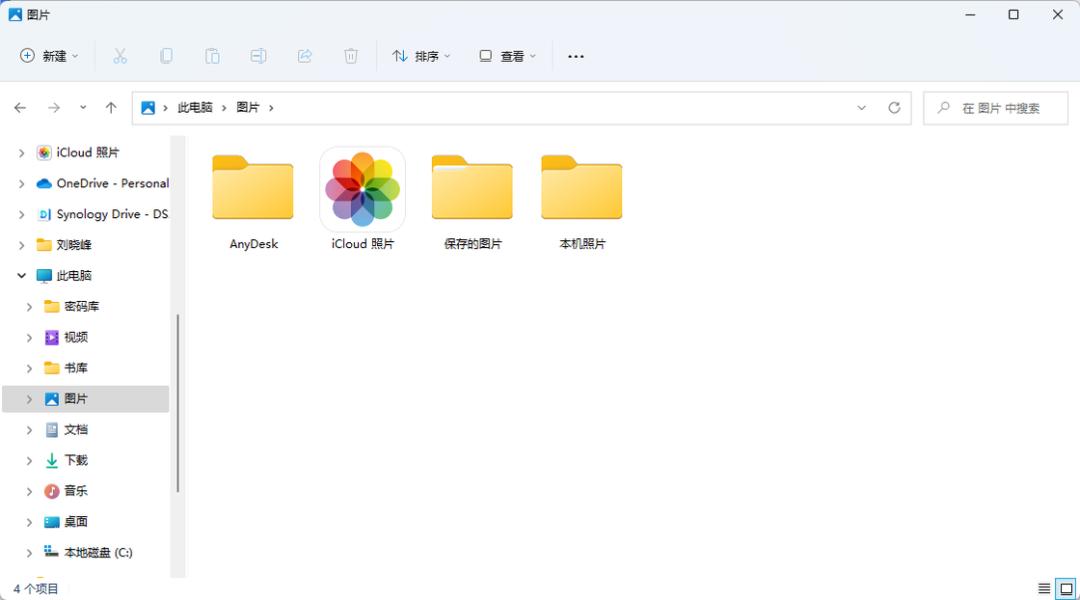Click the sidebar vertical scrollbar
Viewport: 1080px width, 600px height.
(178, 403)
